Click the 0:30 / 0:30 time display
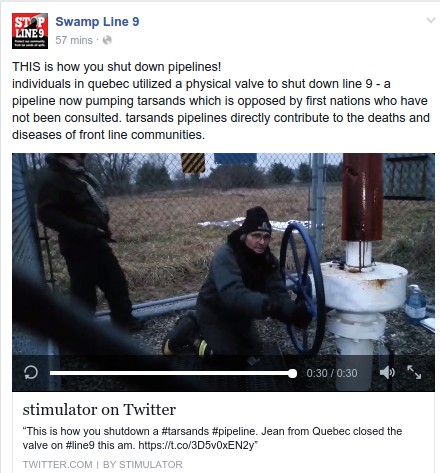Screen dimensions: 440x473 click(332, 373)
